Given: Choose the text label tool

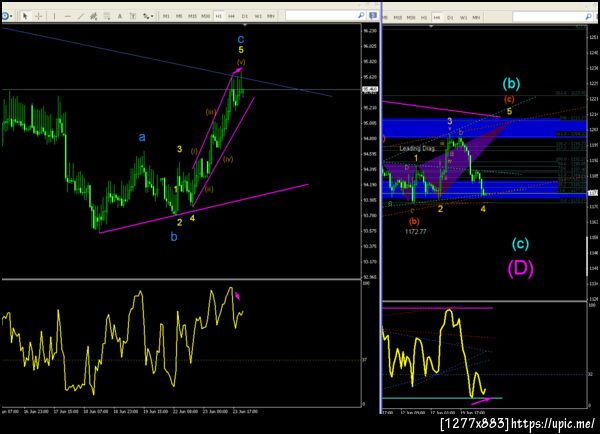Looking at the screenshot, I should point(133,16).
